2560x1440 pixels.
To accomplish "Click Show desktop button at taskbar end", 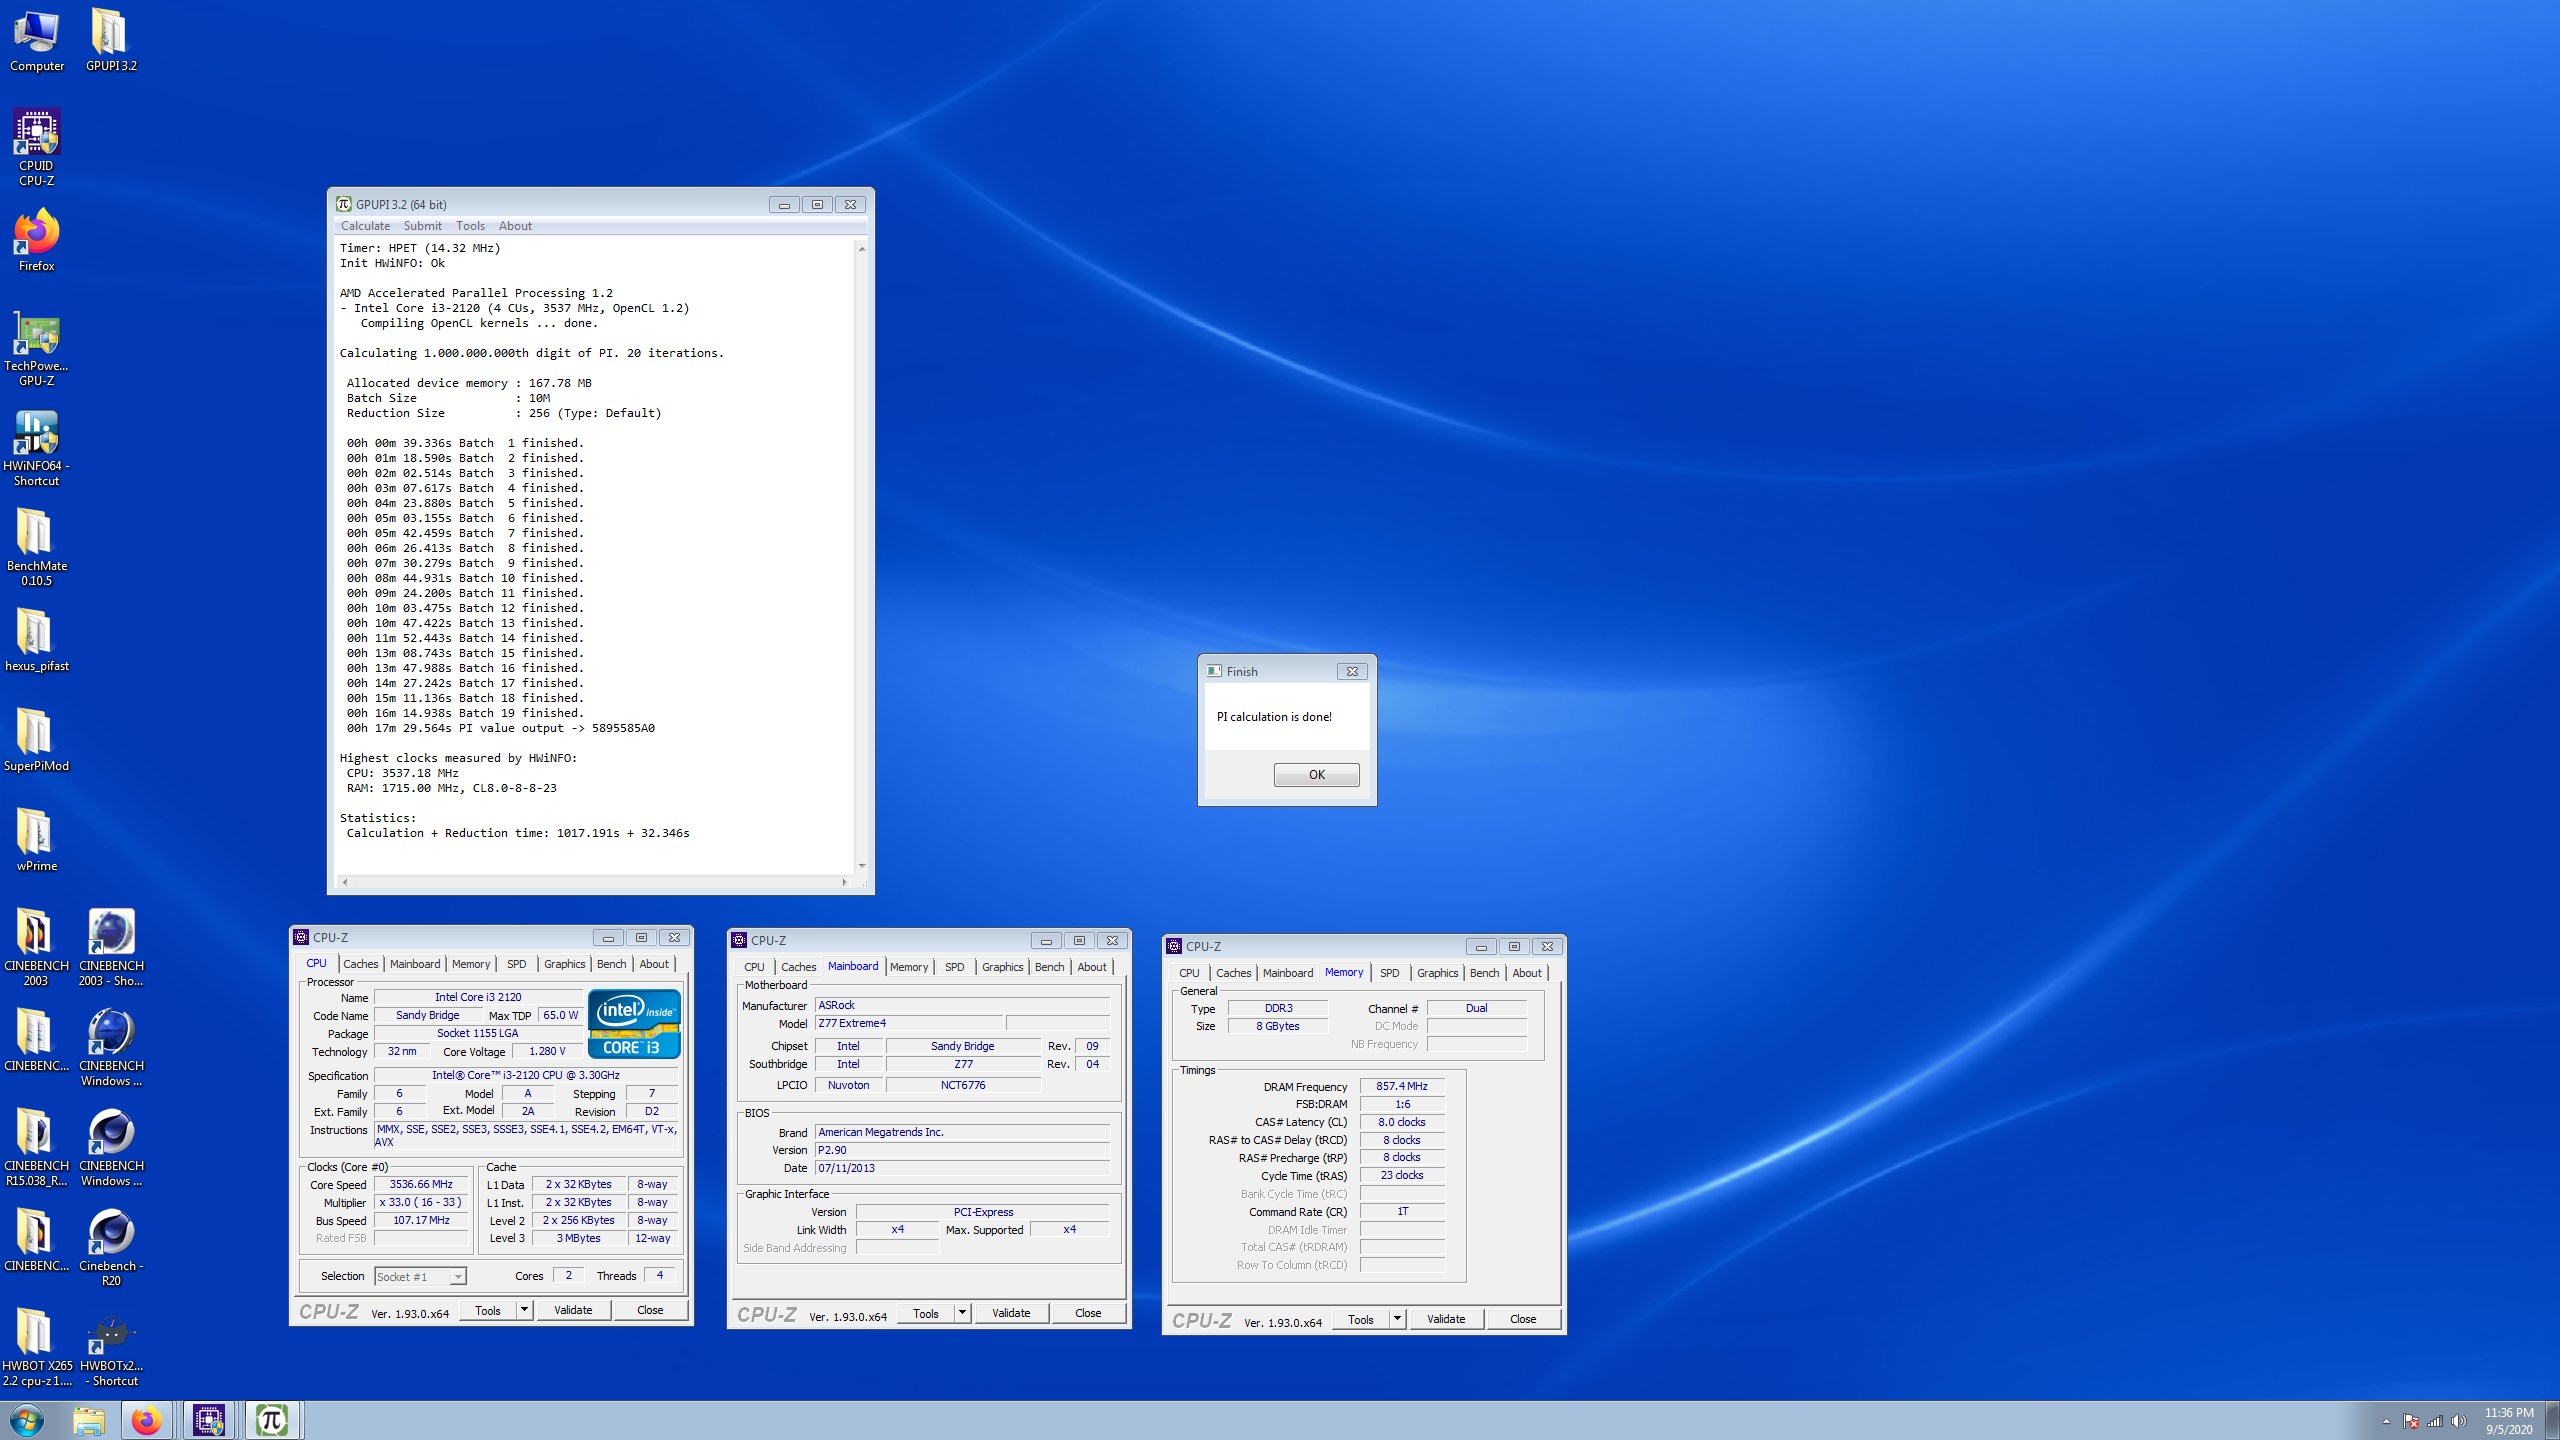I will (2553, 1420).
